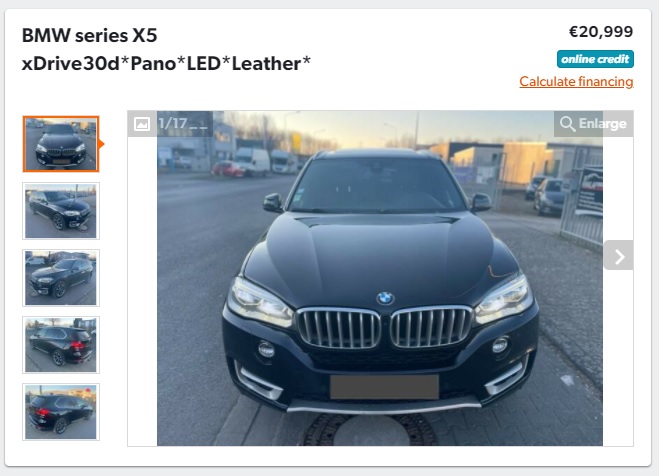Screen dimensions: 659x476
Task: Click the xDrive30d*Pano*LED*Leather* subtitle
Action: click(166, 64)
